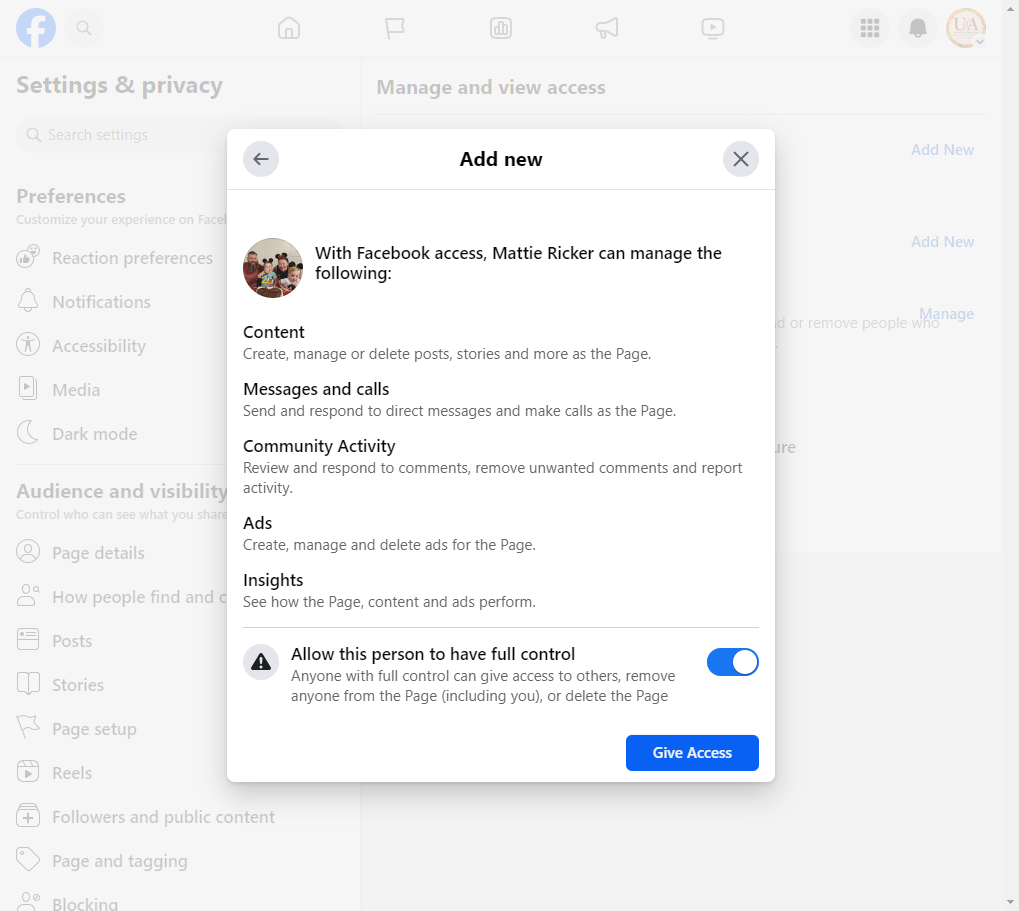Click the Reaction preferences icon

pos(28,257)
